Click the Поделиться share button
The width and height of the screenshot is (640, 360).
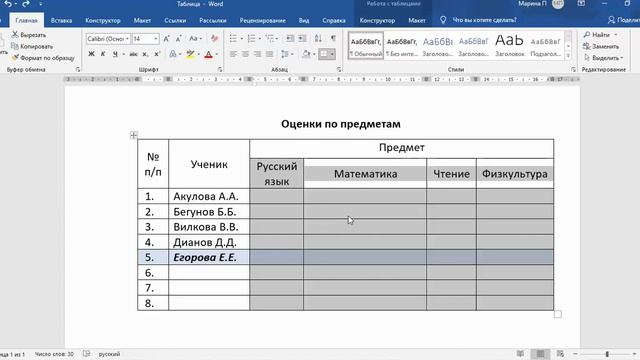(623, 20)
